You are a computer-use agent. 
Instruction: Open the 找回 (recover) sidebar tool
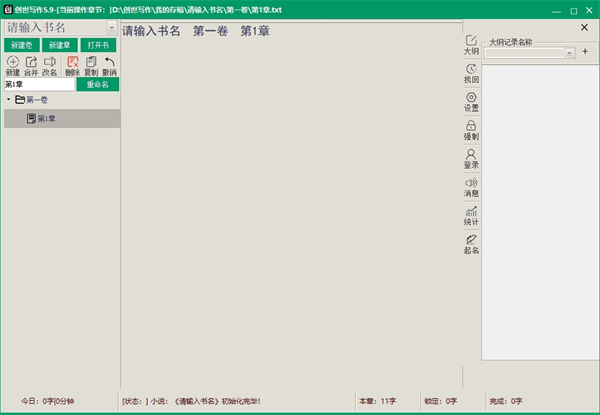pos(471,73)
